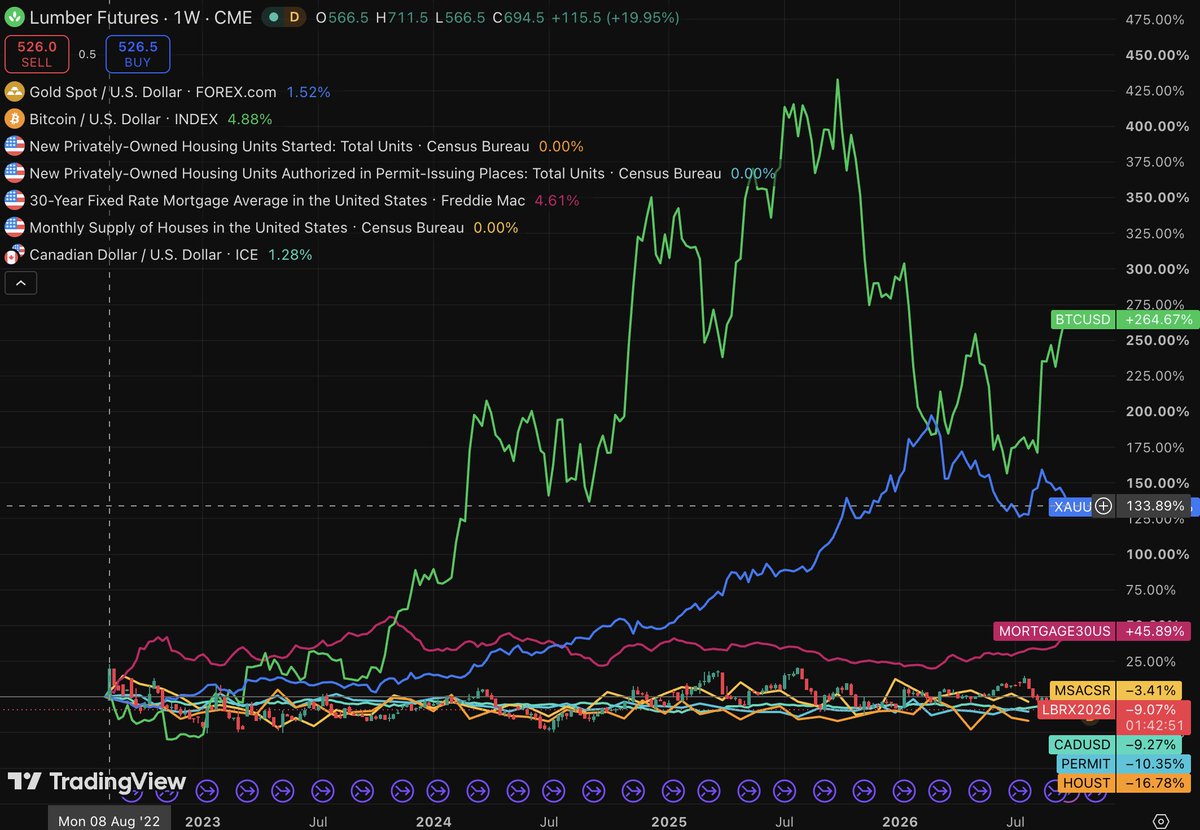
Task: Click the flag icon beside 30-Year Fixed Rate Mortgage
Action: tap(14, 200)
